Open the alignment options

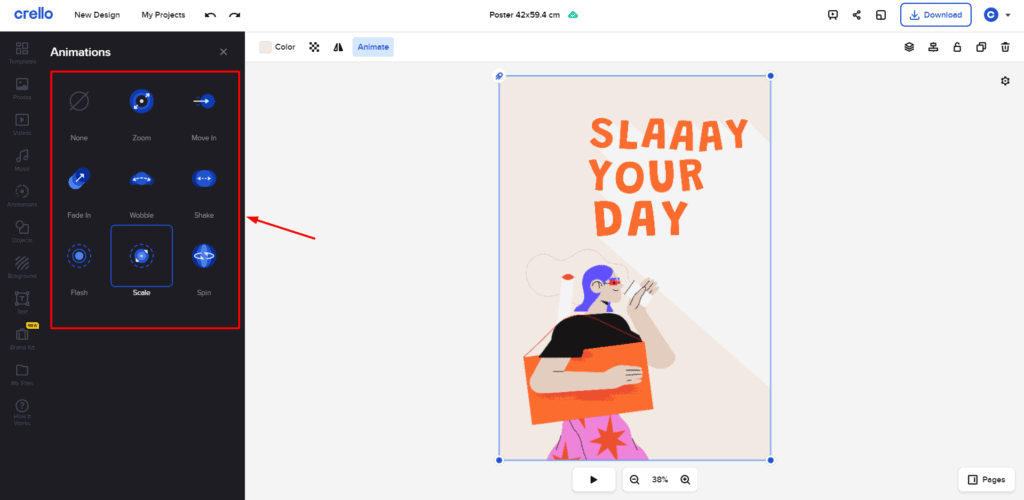point(933,47)
